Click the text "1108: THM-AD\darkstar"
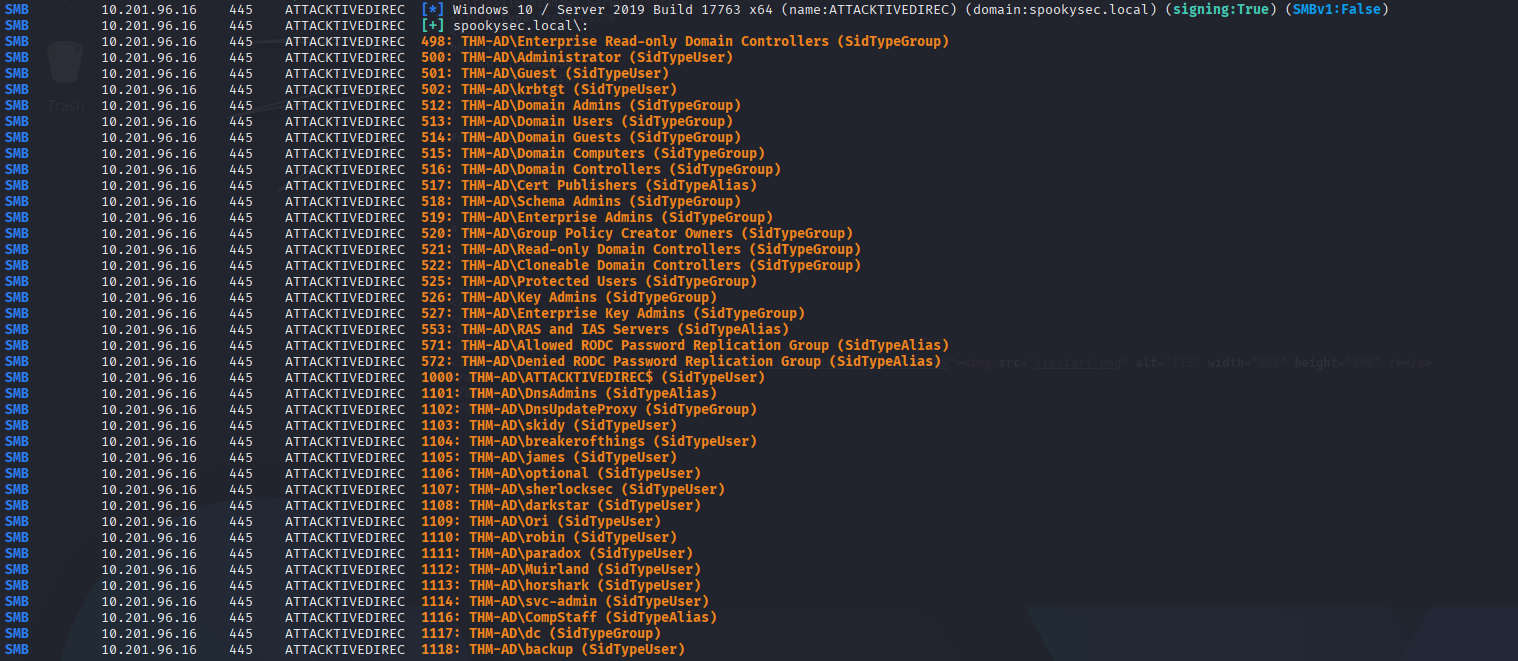 pyautogui.click(x=505, y=505)
